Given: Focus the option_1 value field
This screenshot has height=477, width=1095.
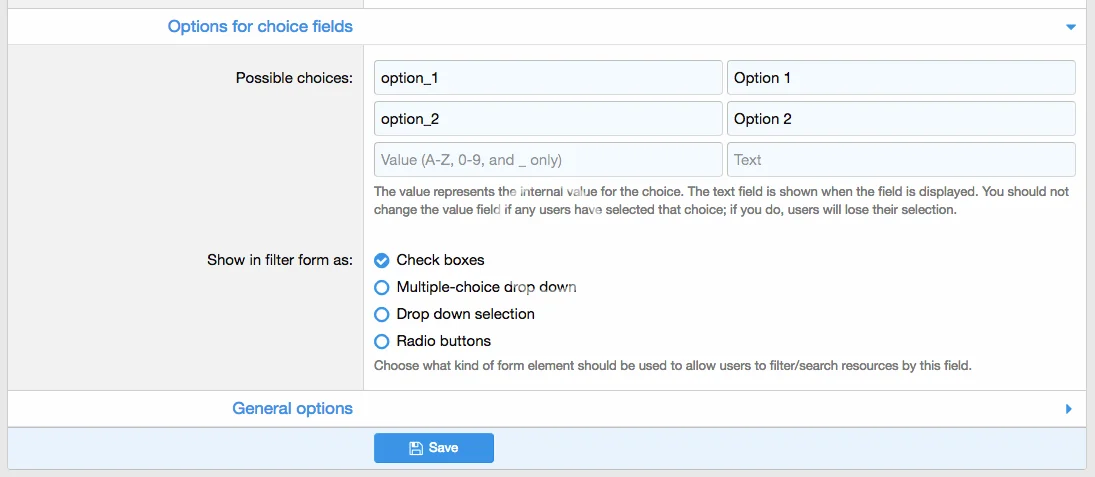Looking at the screenshot, I should tap(547, 78).
